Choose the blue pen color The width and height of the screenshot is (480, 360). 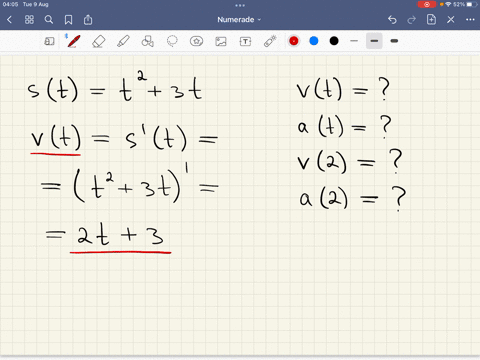[x=314, y=41]
